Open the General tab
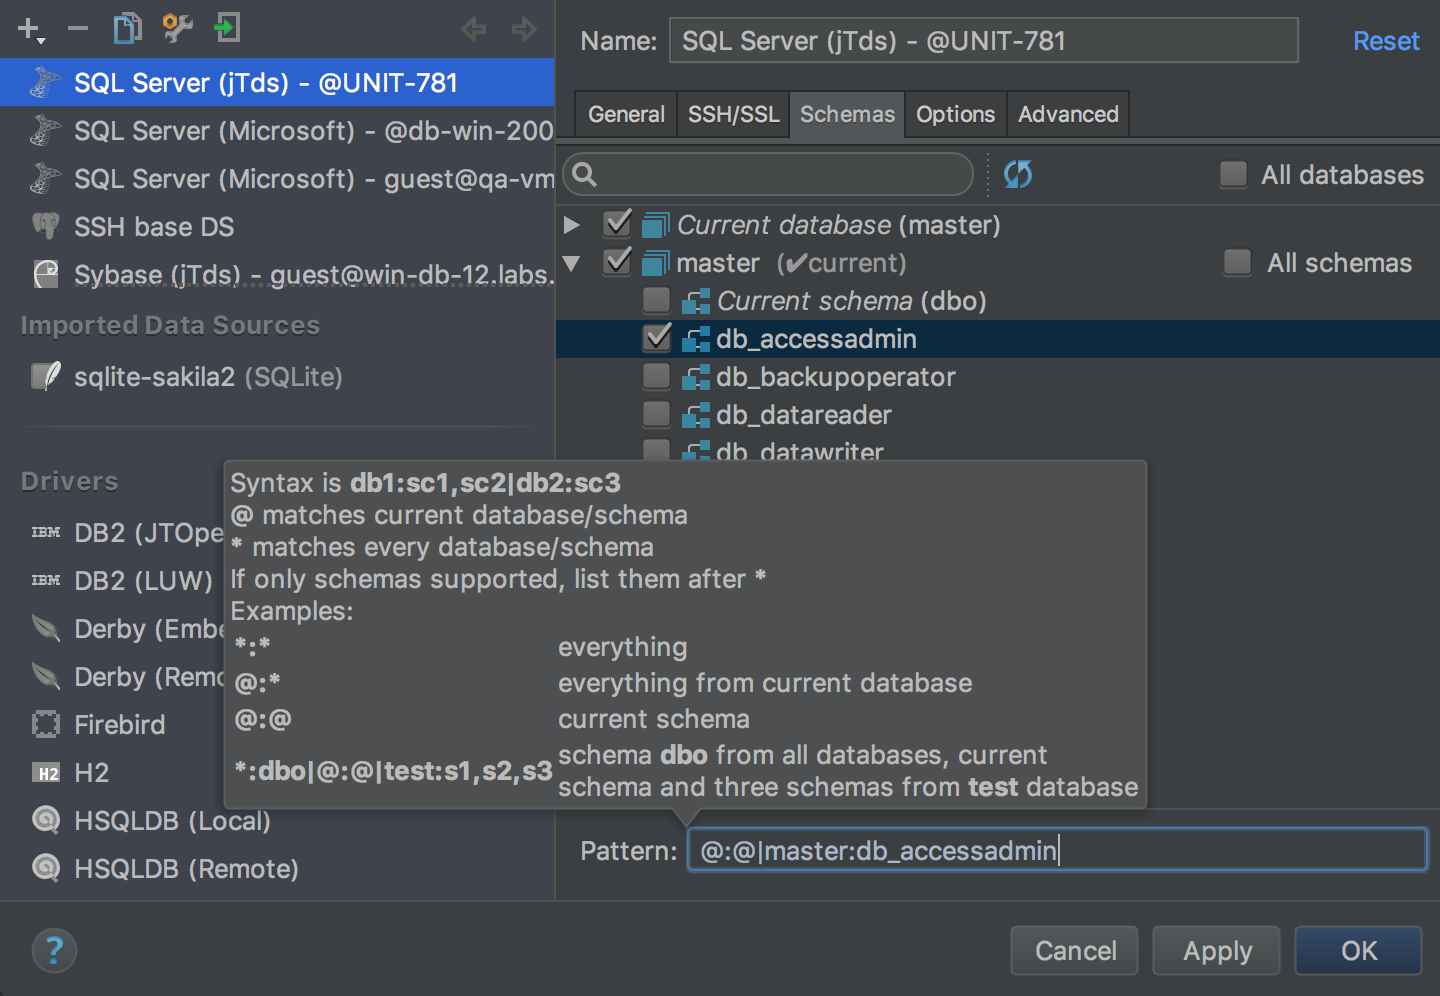This screenshot has width=1440, height=996. point(626,114)
